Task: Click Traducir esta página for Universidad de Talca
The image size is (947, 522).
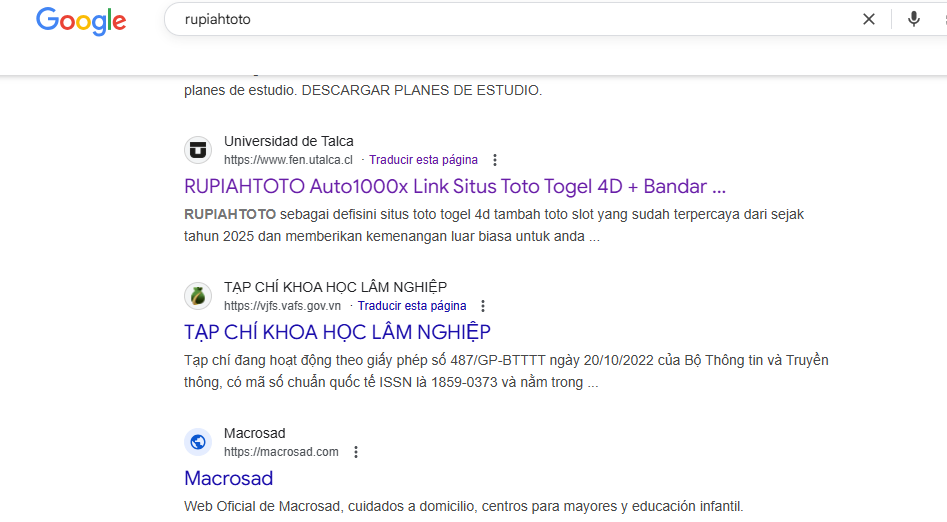Action: point(423,160)
